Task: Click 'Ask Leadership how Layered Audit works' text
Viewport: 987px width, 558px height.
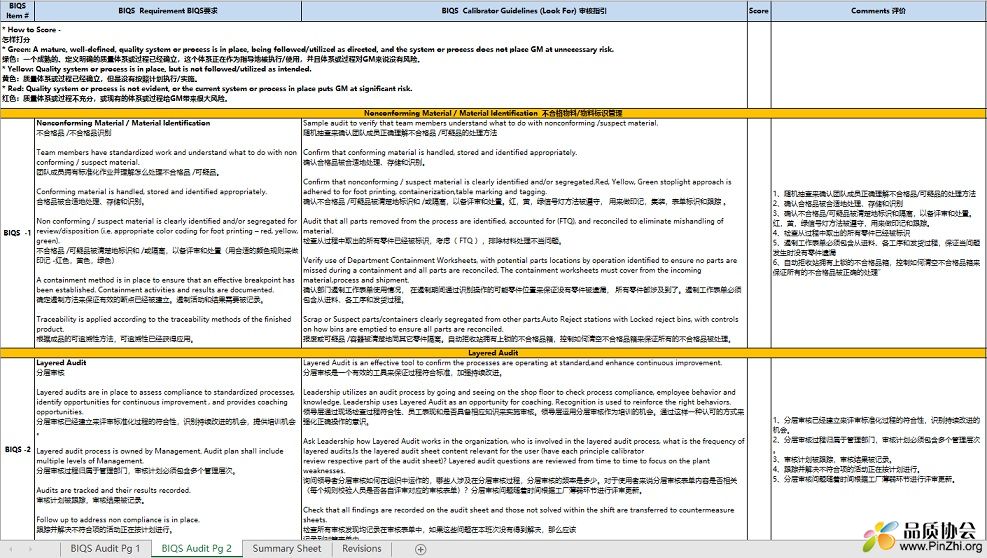Action: (x=524, y=456)
